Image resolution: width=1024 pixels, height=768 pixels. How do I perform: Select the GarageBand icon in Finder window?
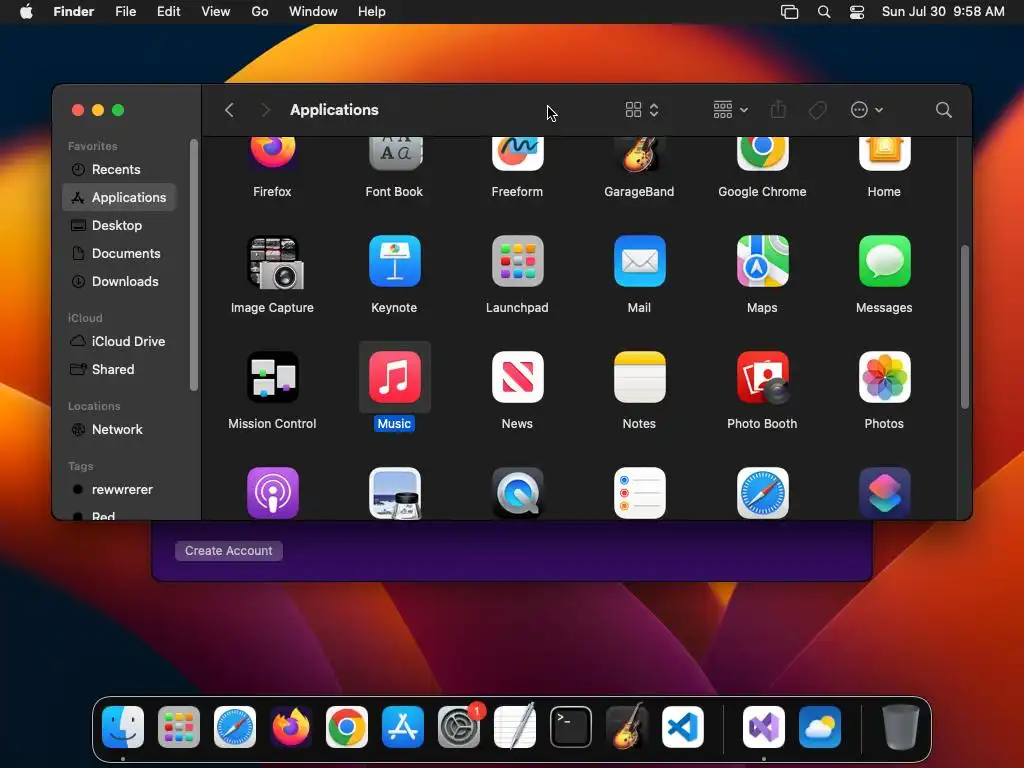tap(639, 154)
